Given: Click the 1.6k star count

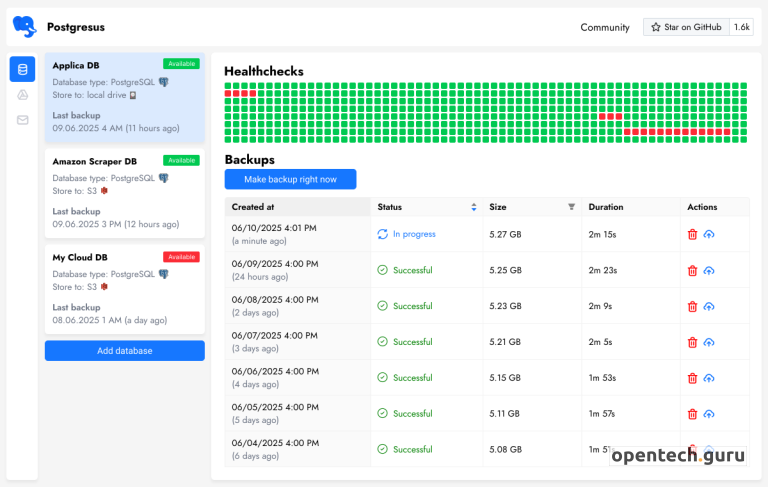Looking at the screenshot, I should tap(742, 27).
